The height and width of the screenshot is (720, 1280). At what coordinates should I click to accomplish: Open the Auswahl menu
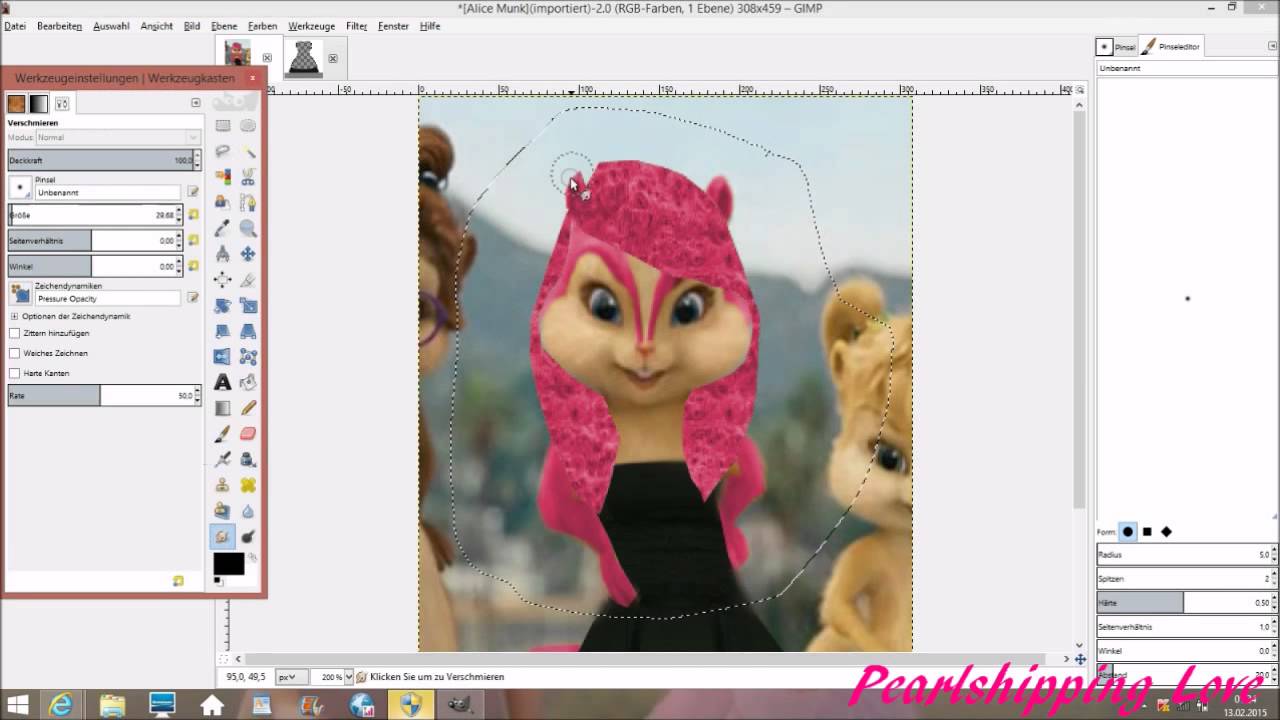(x=111, y=26)
